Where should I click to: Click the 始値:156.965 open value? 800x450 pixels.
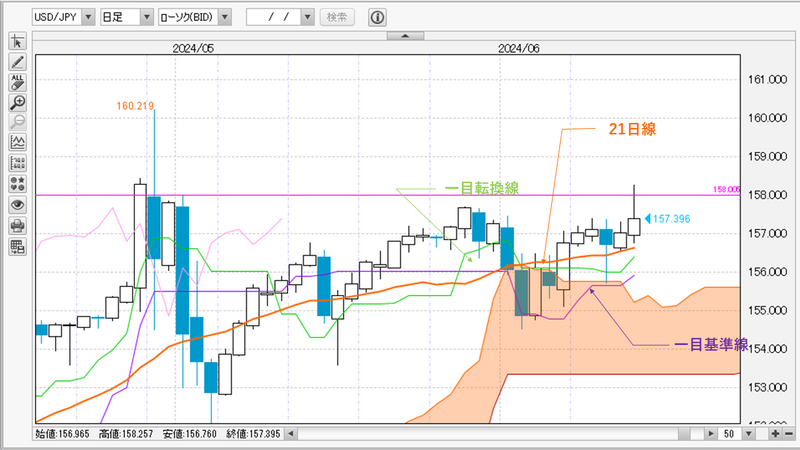62,434
